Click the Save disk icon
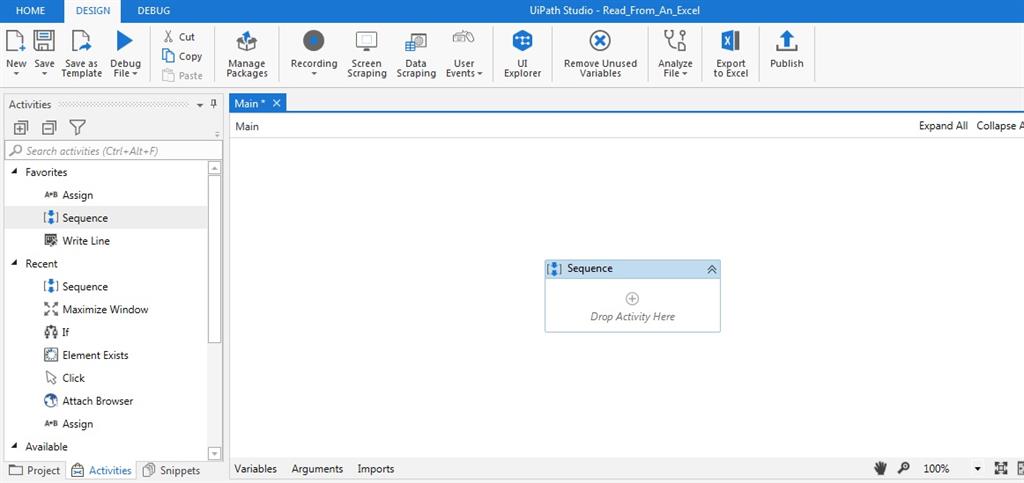The image size is (1024, 483). tap(44, 41)
